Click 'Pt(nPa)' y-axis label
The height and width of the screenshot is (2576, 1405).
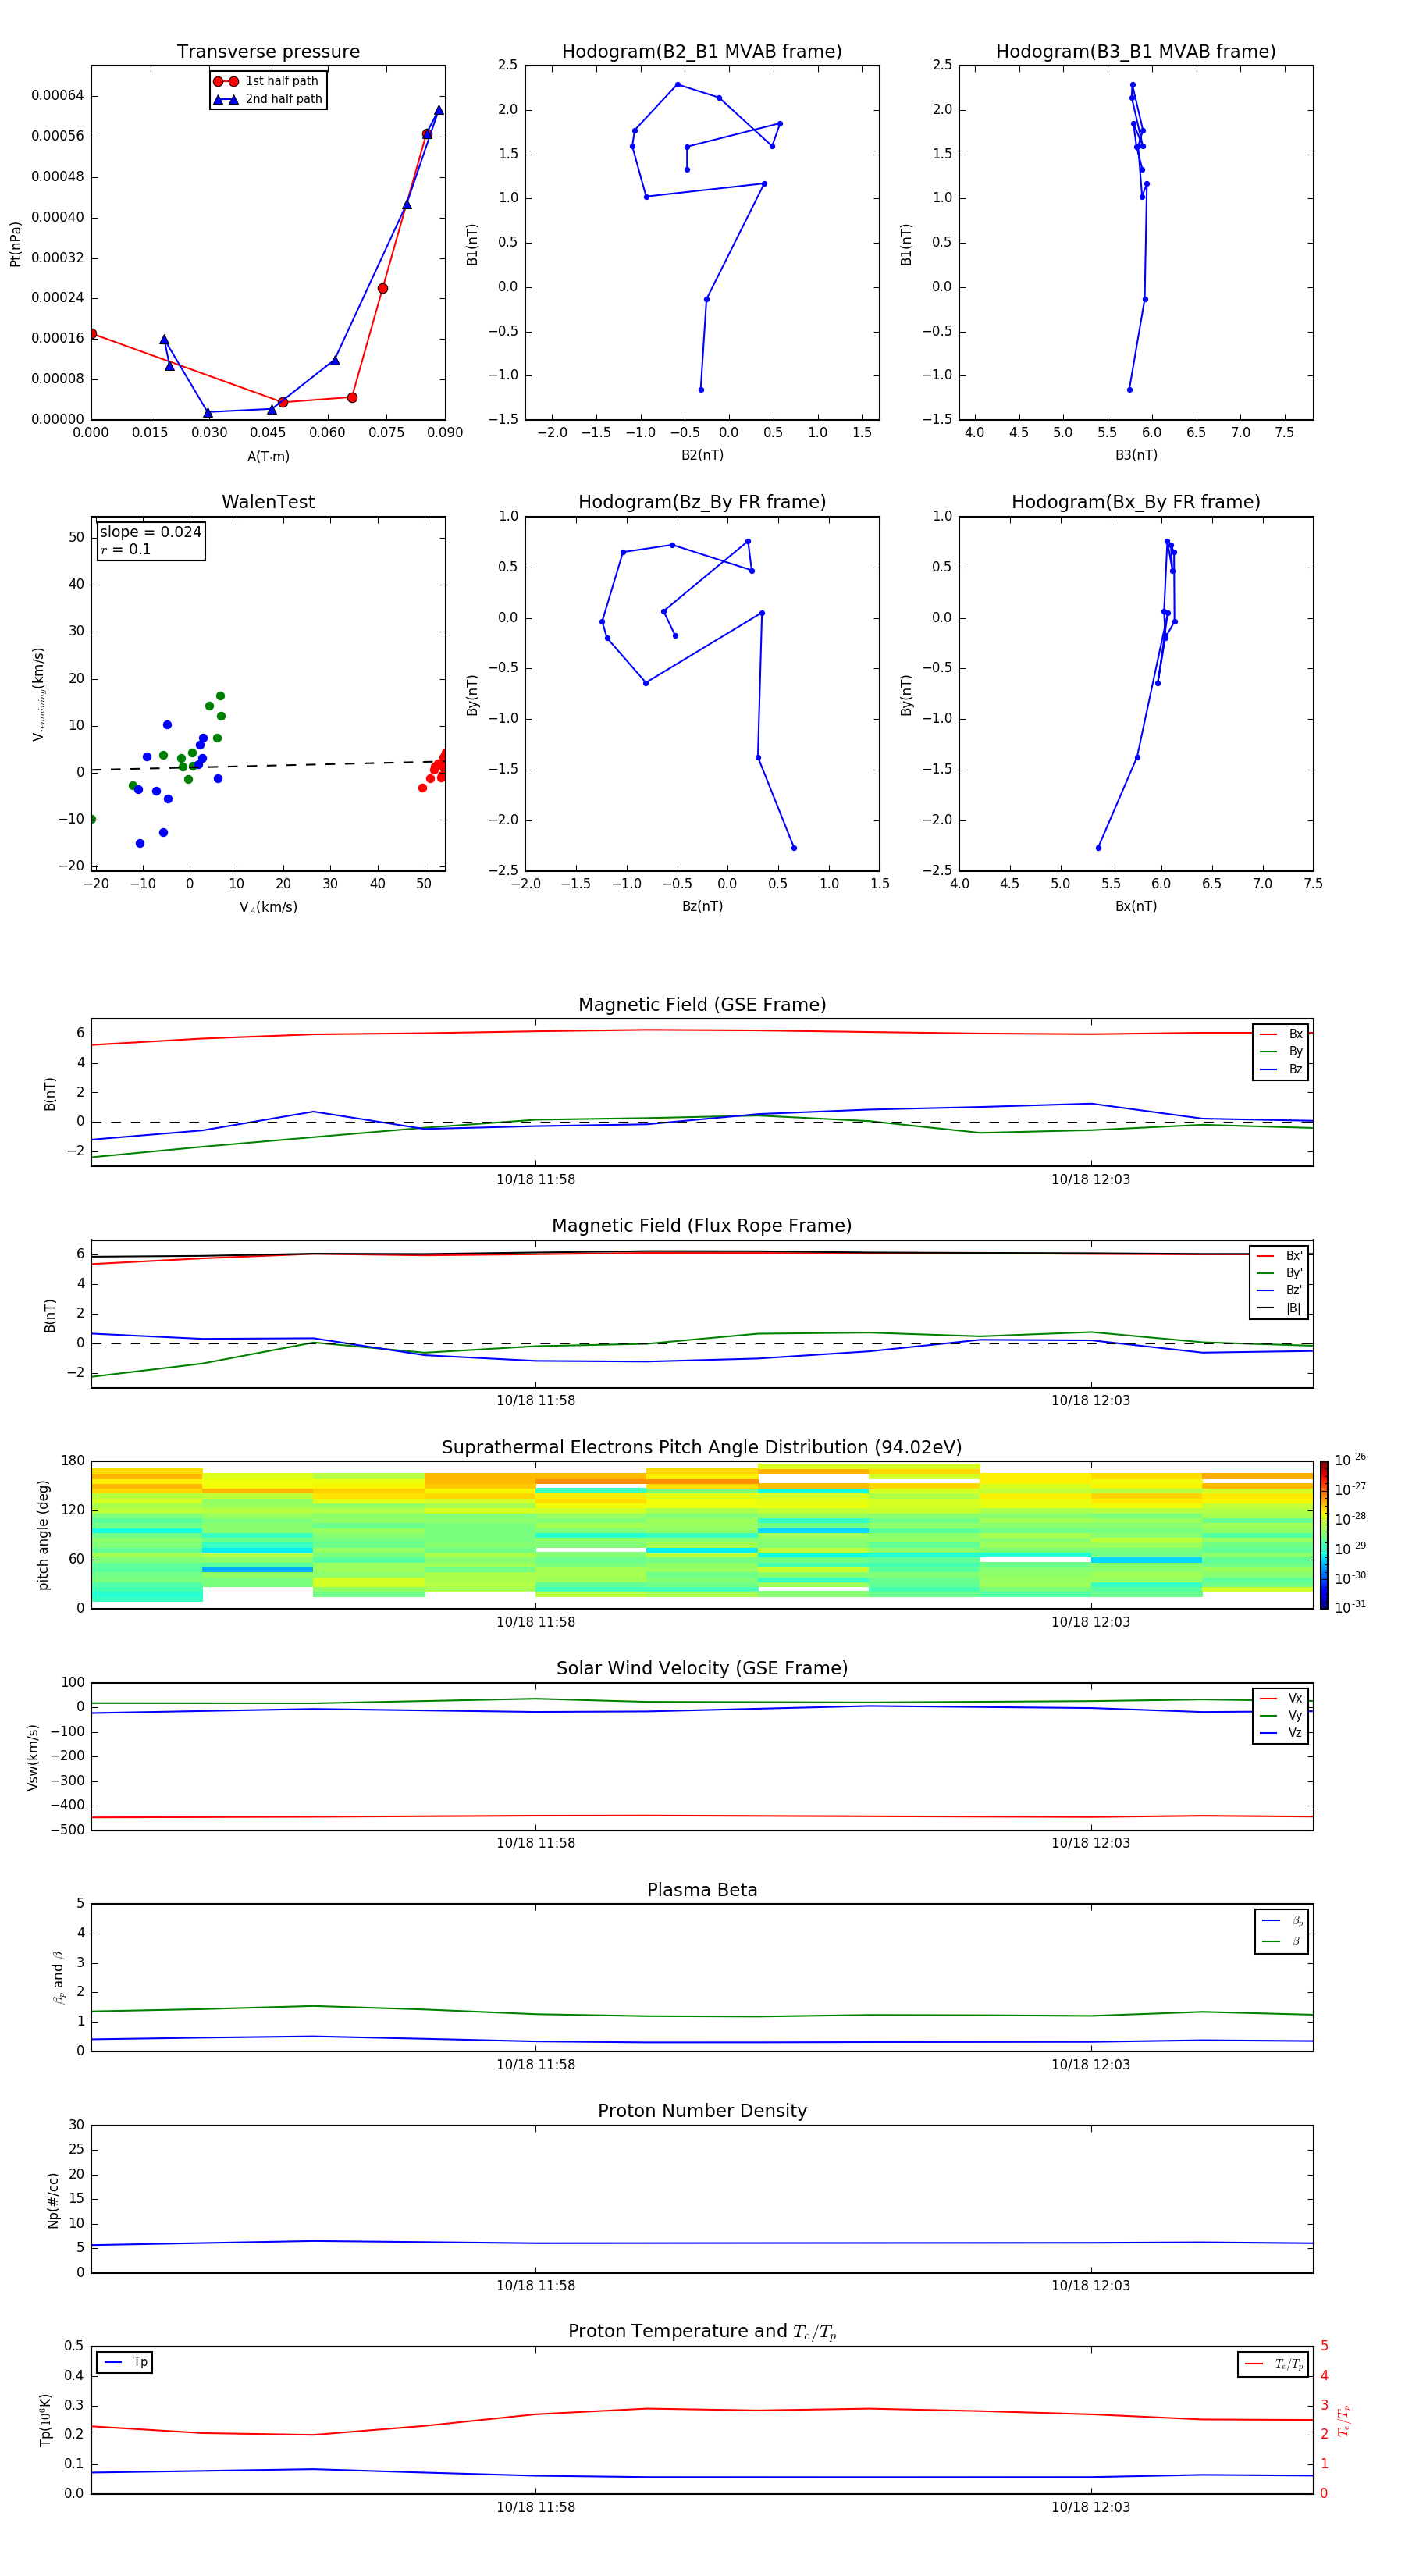[x=15, y=244]
